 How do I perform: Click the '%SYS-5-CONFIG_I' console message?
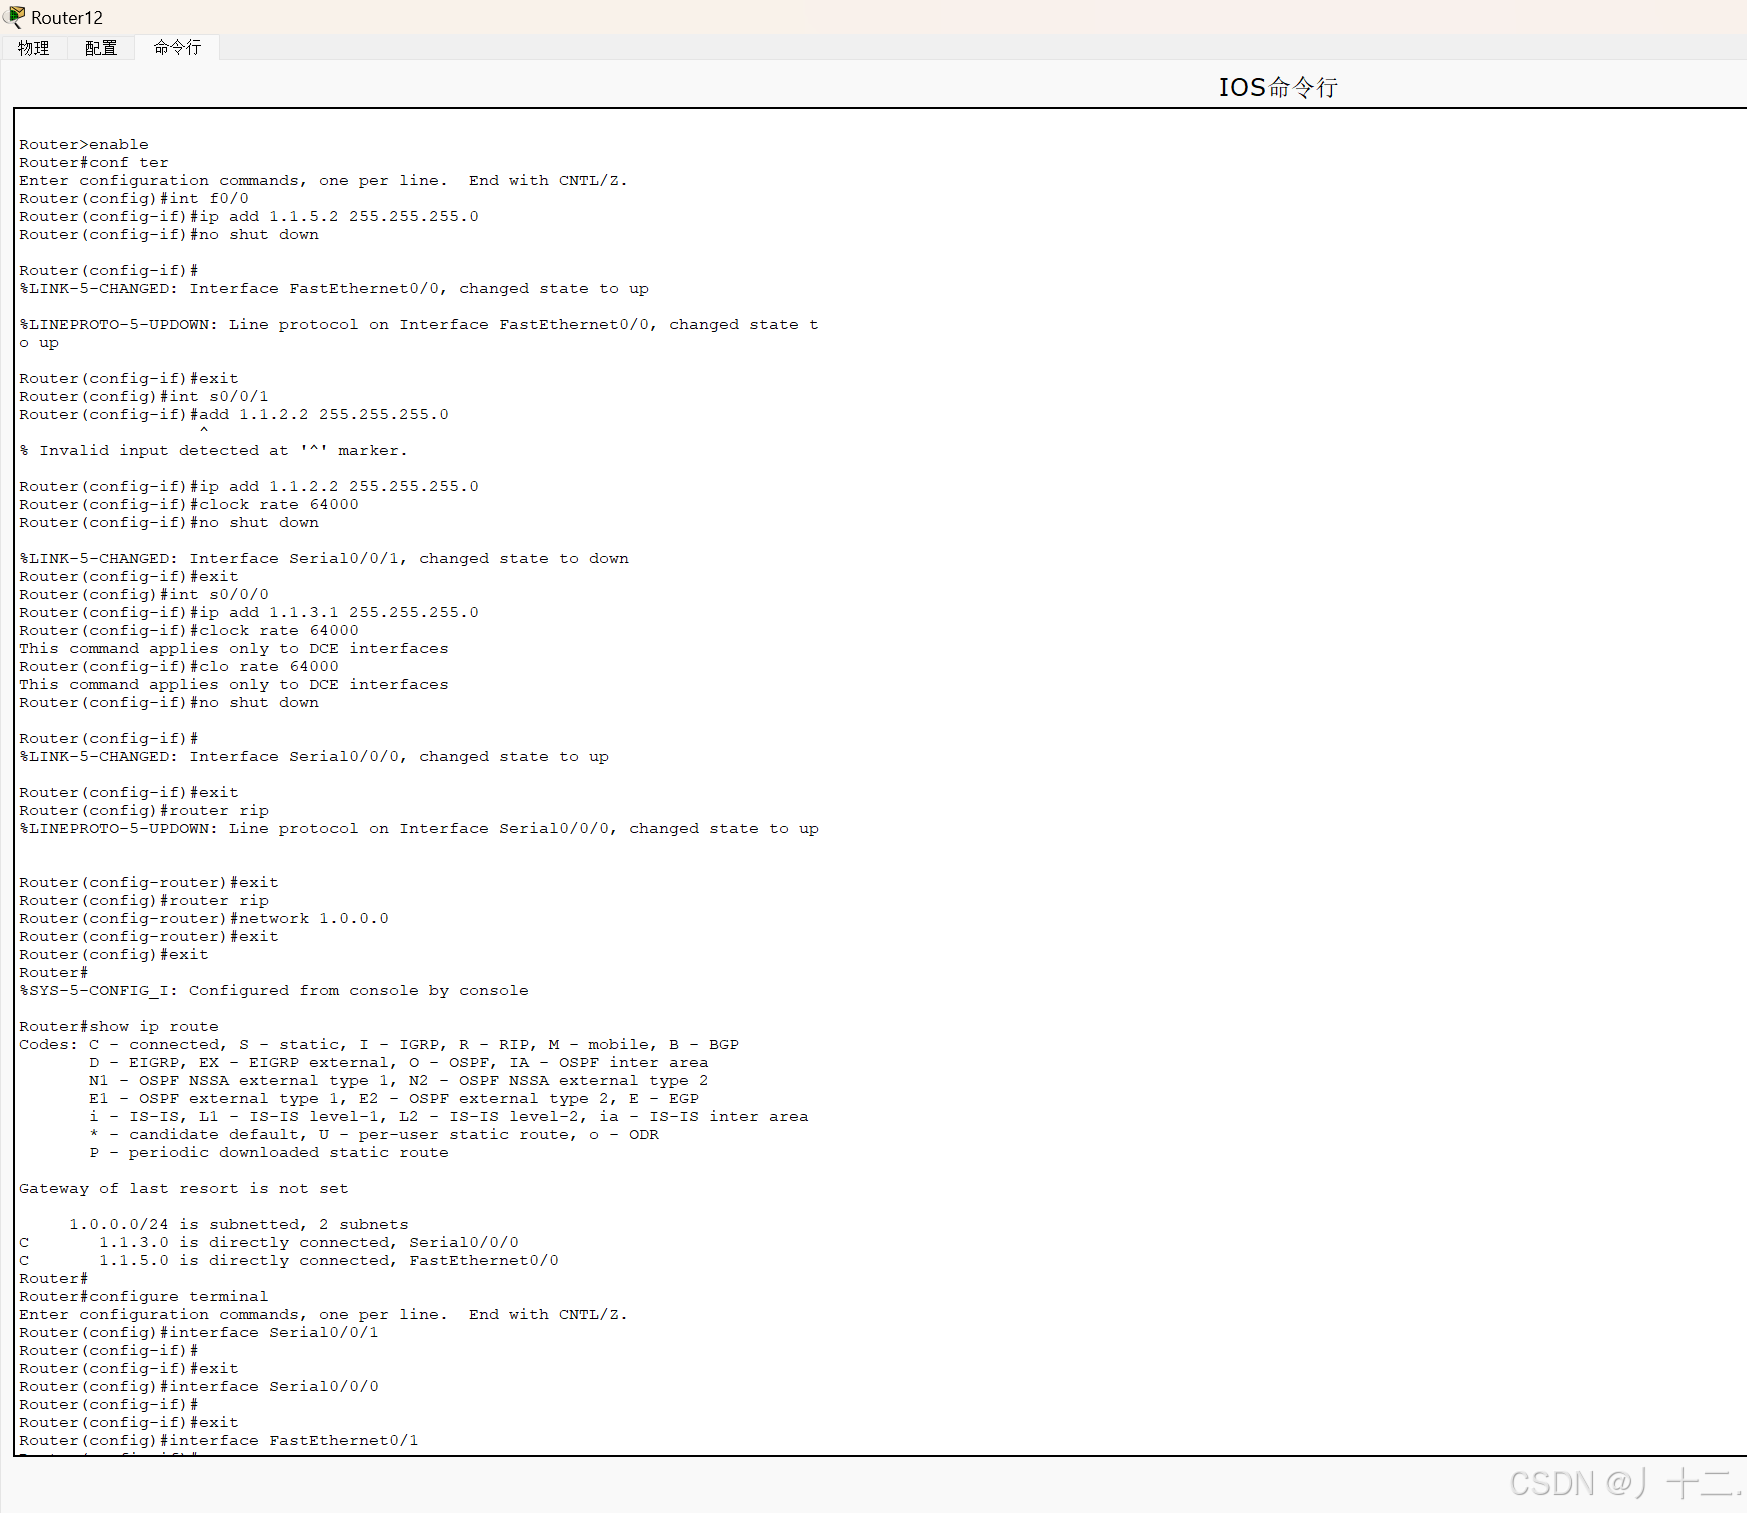point(270,990)
